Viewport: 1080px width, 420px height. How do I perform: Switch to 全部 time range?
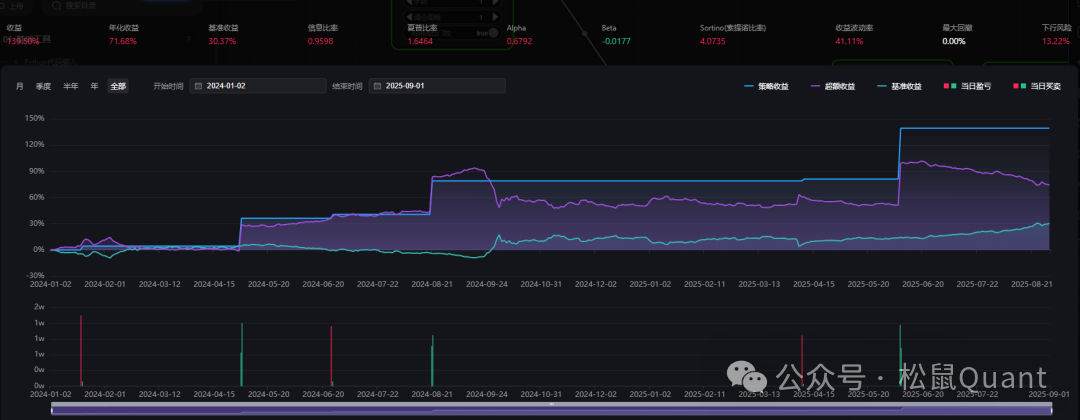click(118, 86)
